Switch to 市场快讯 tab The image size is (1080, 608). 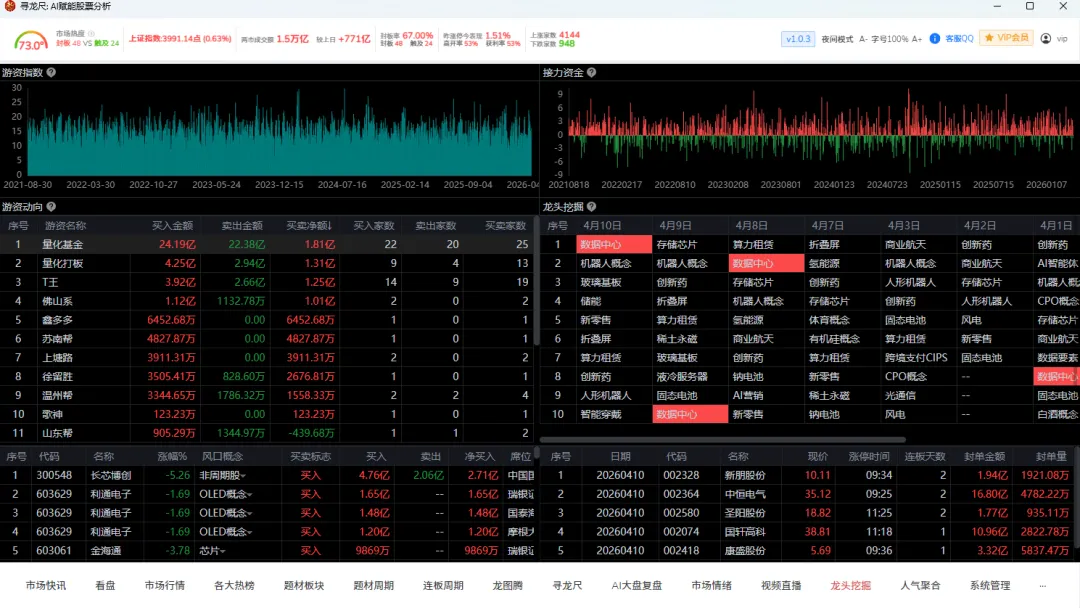point(45,585)
